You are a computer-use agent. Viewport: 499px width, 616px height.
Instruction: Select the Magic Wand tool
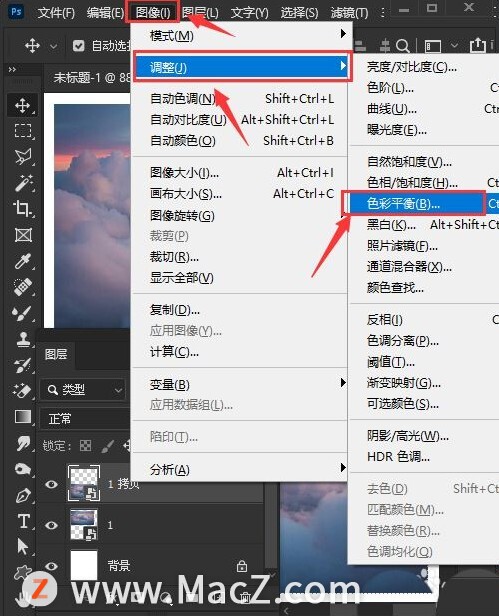22,183
